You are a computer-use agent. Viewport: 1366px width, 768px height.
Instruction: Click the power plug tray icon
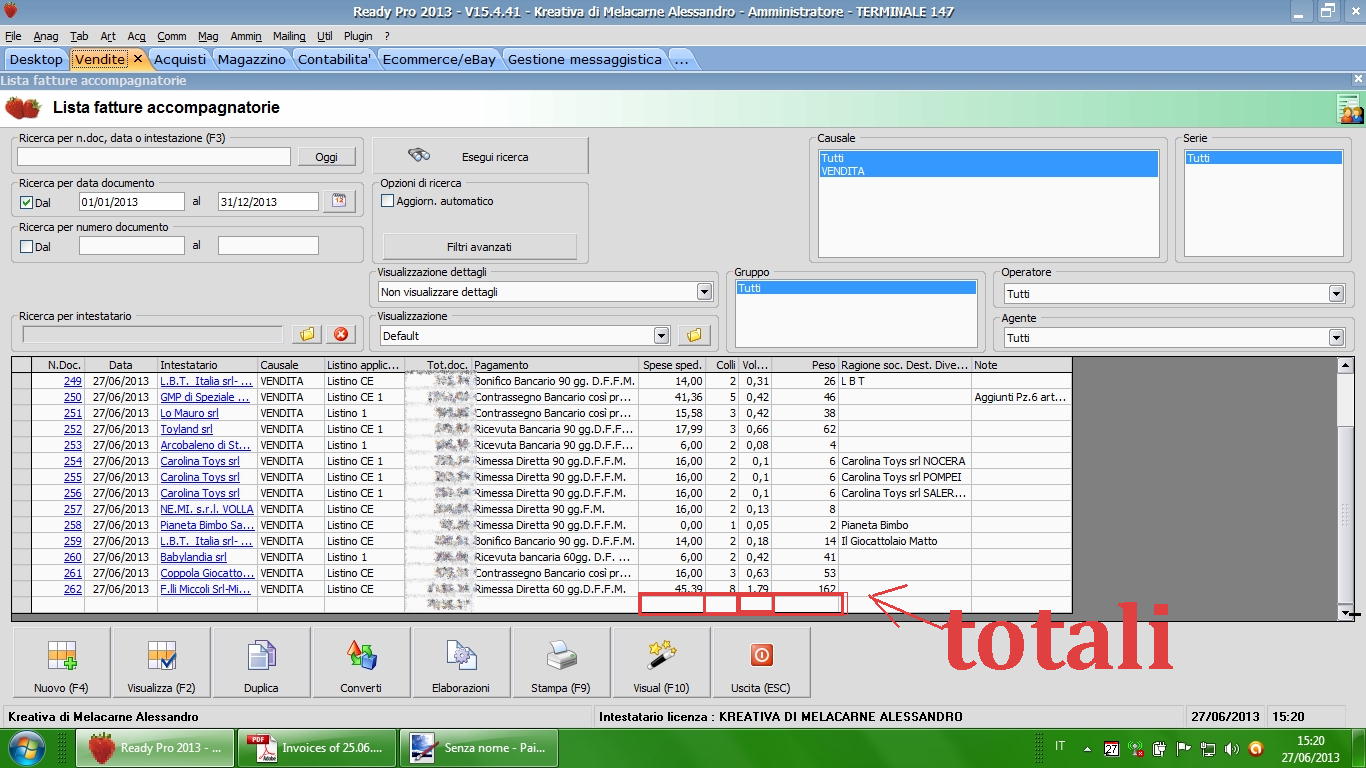(x=1160, y=748)
